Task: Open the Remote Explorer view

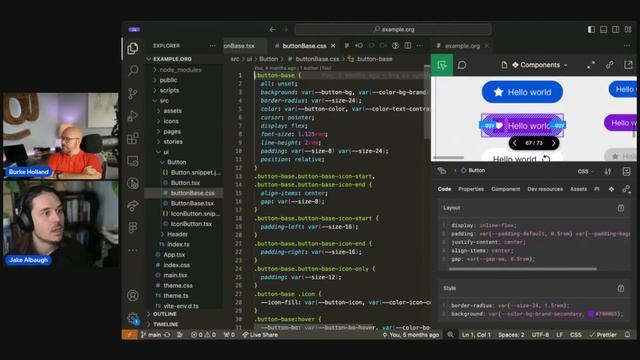Action: point(133,161)
